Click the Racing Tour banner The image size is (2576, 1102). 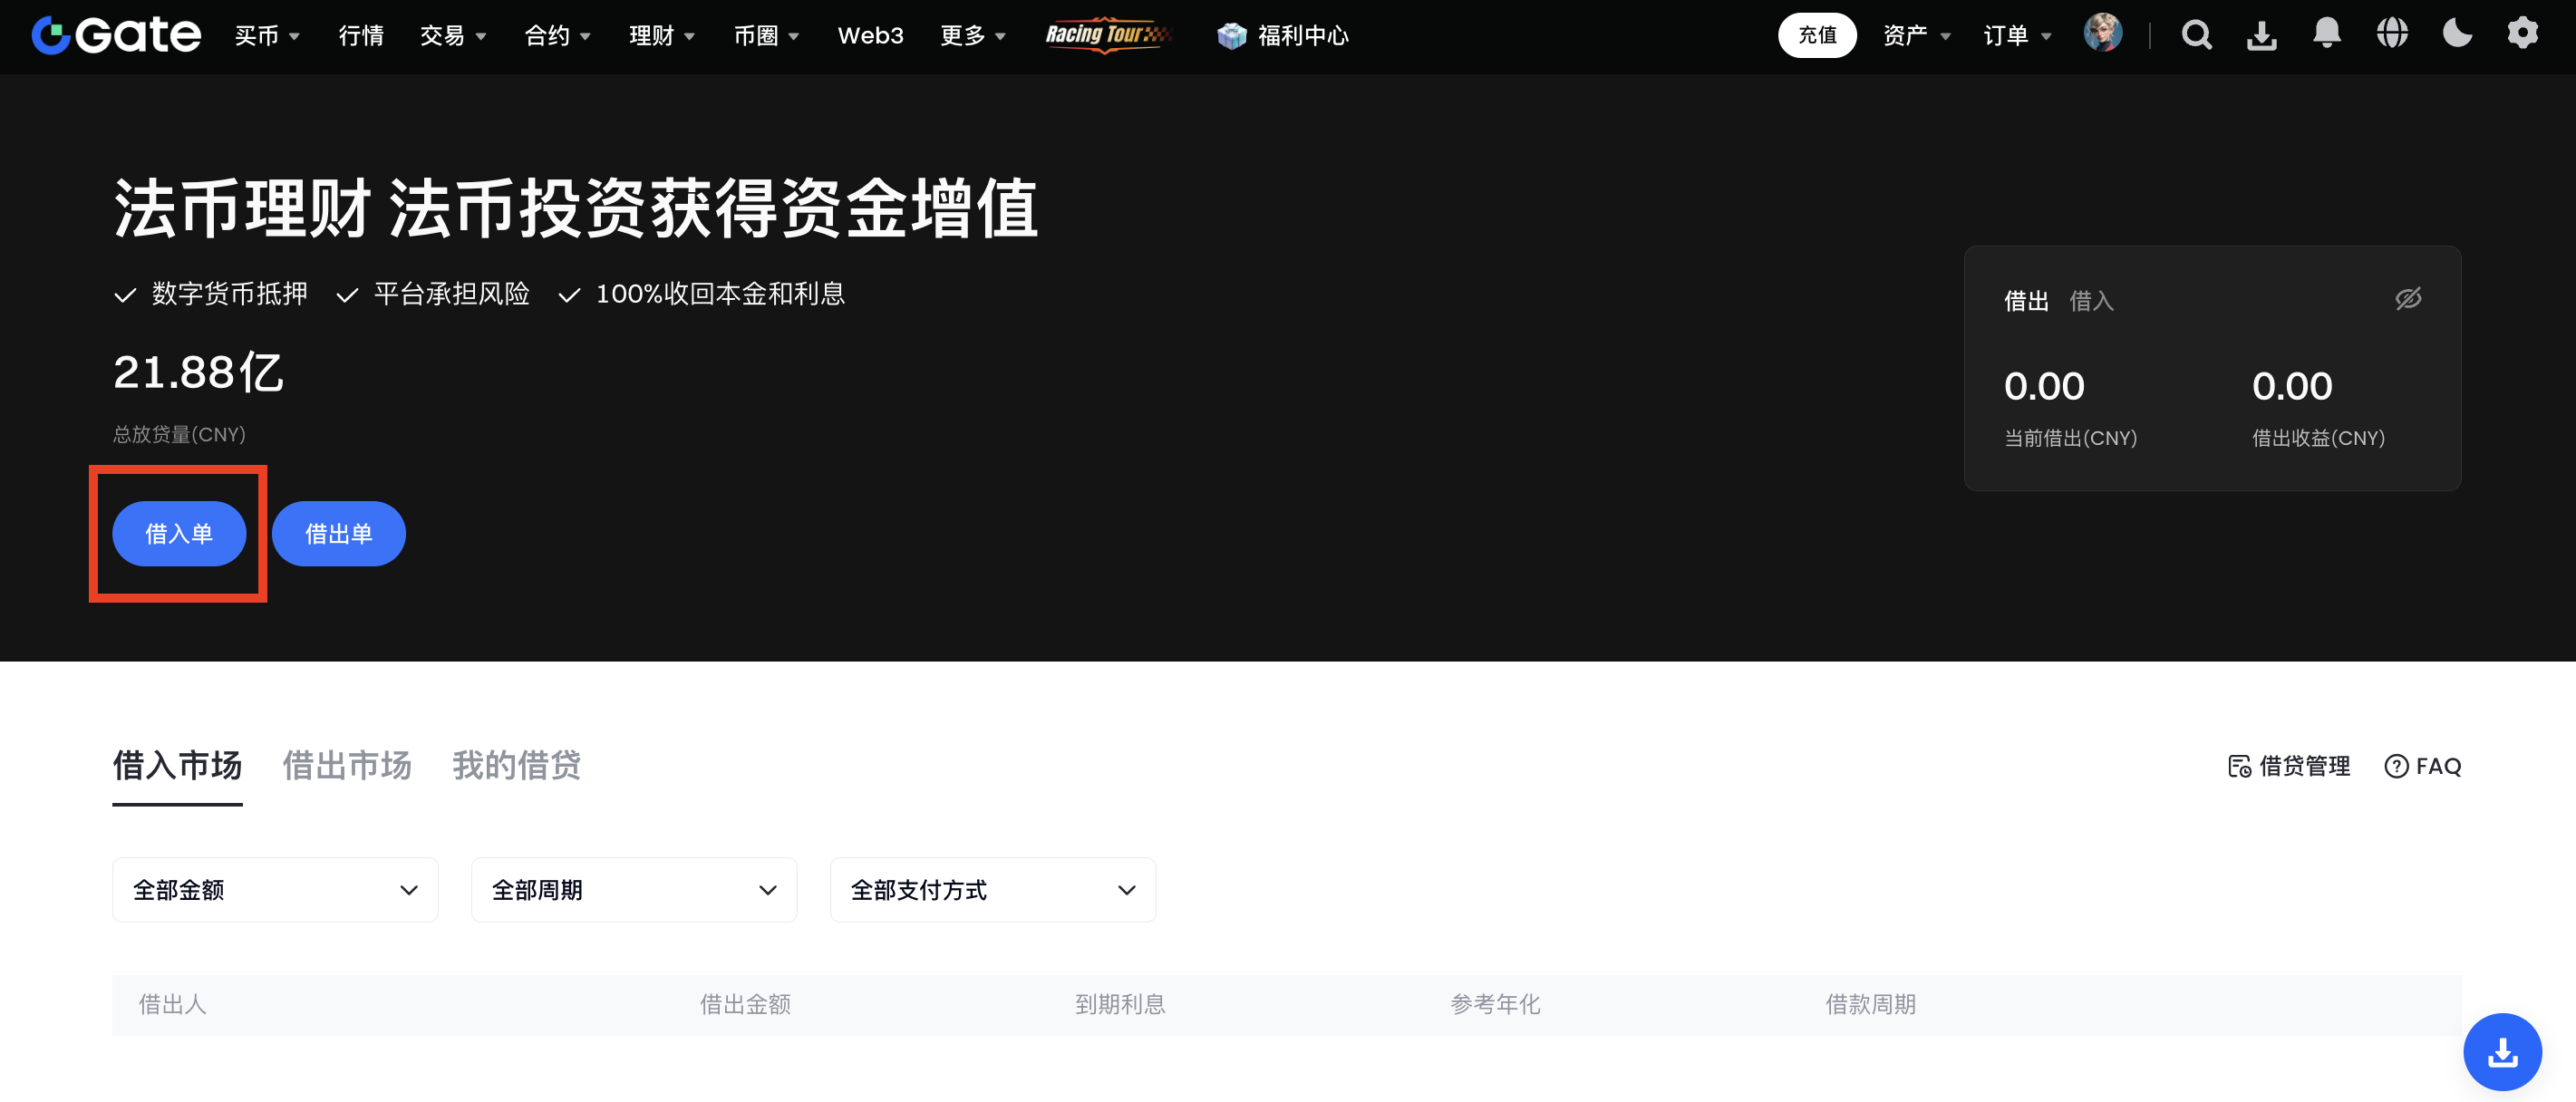1107,35
